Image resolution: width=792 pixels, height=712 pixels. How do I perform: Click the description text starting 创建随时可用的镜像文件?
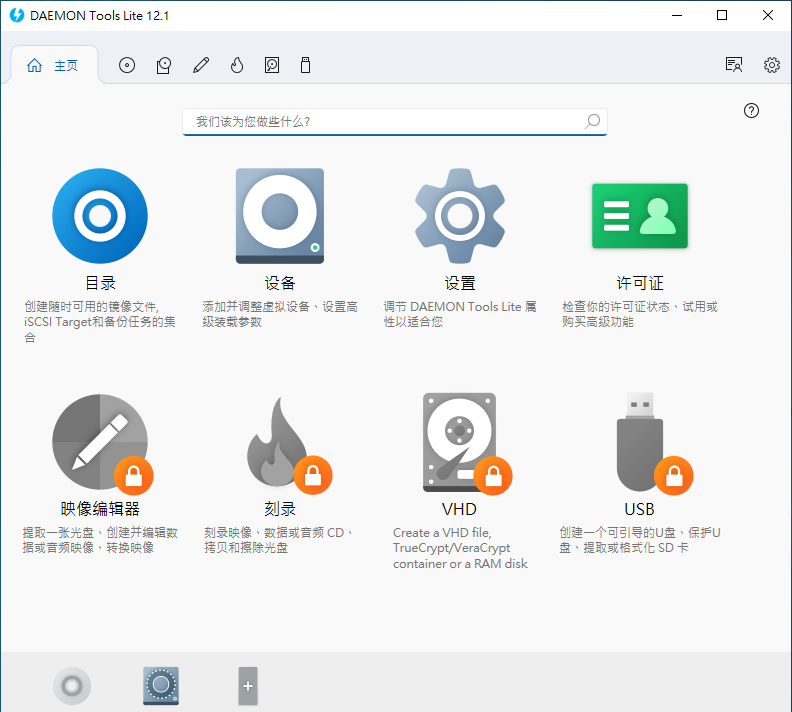(100, 322)
